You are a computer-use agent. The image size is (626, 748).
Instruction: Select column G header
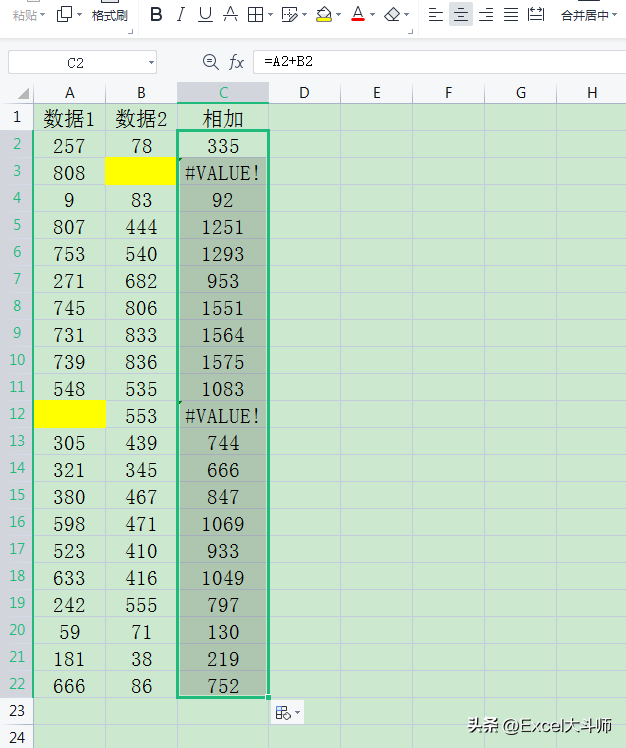pyautogui.click(x=521, y=92)
